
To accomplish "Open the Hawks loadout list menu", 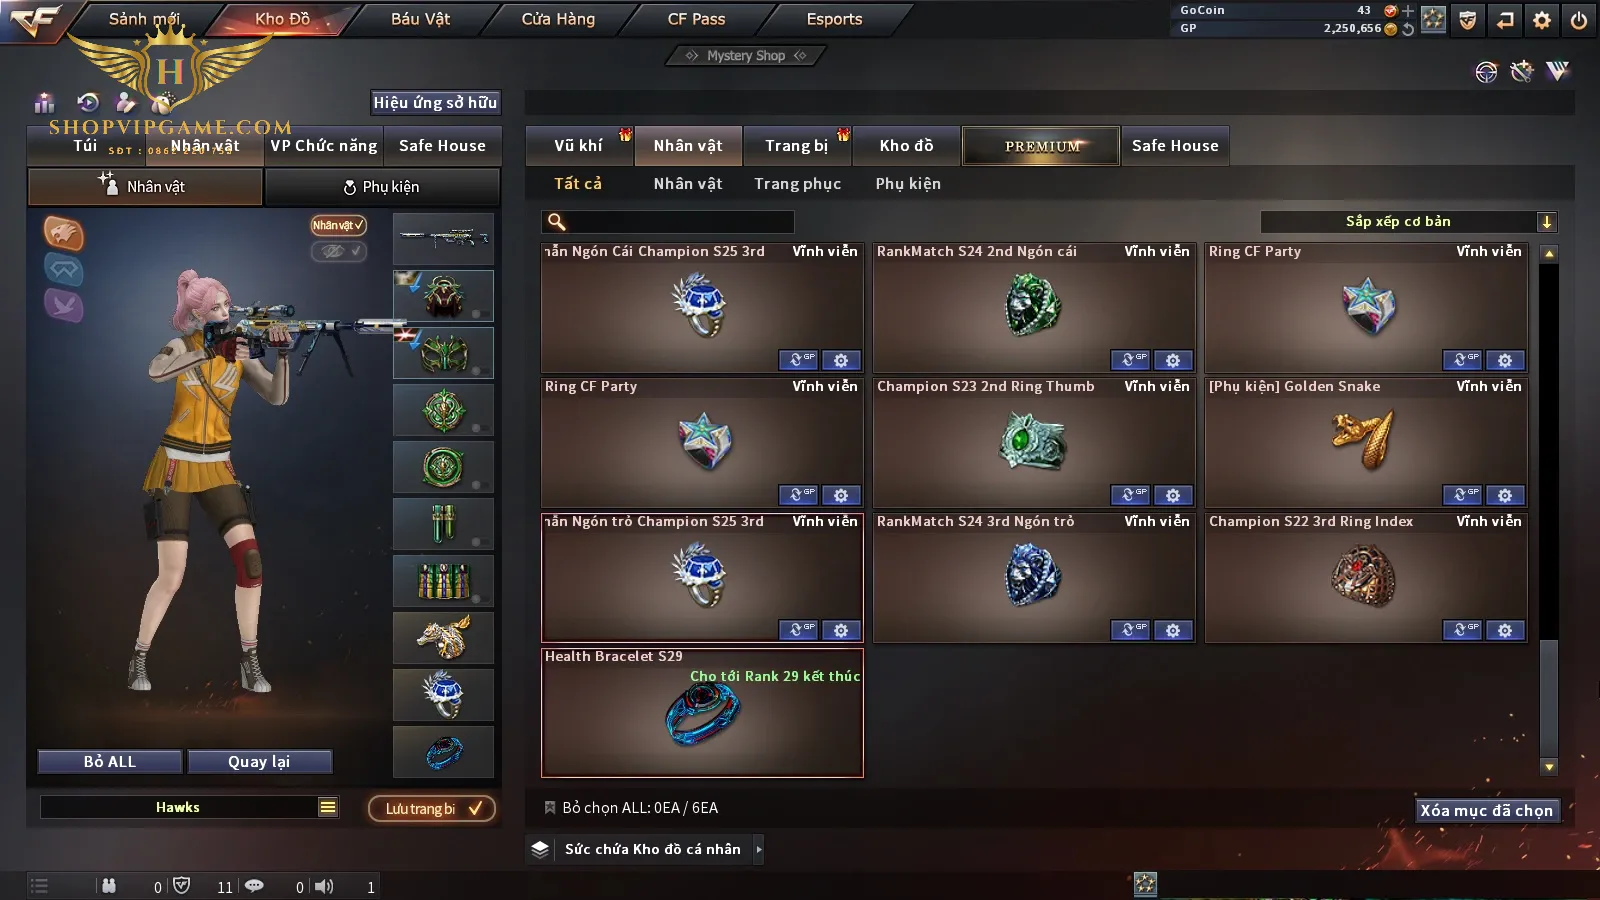I will (x=328, y=807).
